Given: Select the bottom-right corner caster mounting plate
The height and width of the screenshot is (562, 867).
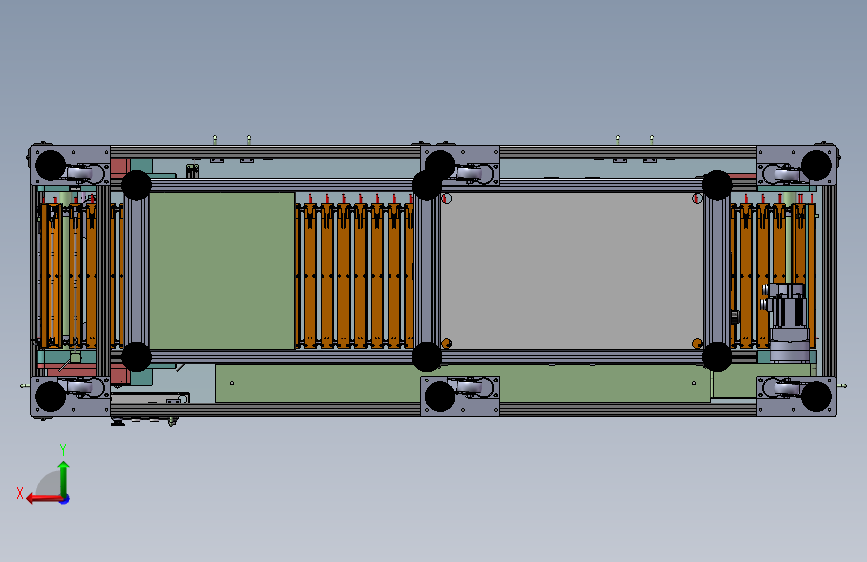Looking at the screenshot, I should tap(796, 396).
